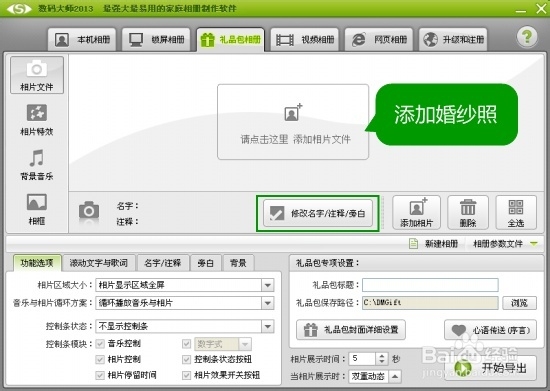Screen dimensions: 550x391
Task: Toggle 相片控制 checkbox
Action: coord(100,359)
